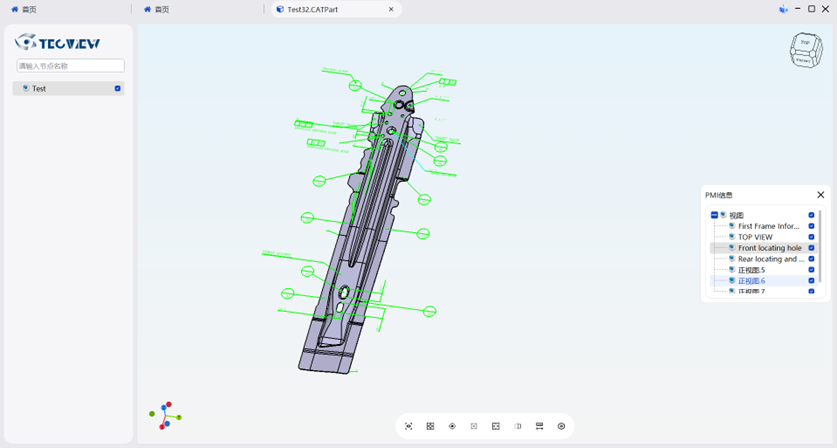Click the hexagon settings icon in bottom toolbar
This screenshot has height=448, width=837.
561,426
